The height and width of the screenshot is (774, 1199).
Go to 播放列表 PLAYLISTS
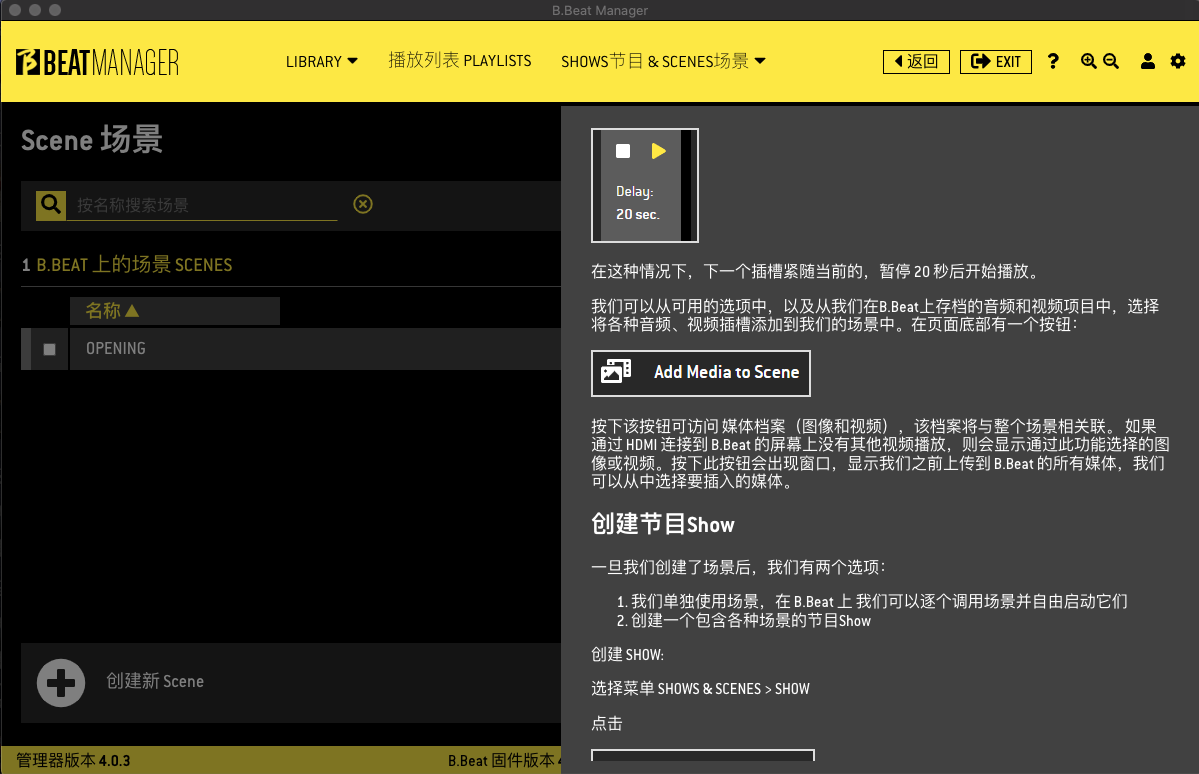point(460,60)
